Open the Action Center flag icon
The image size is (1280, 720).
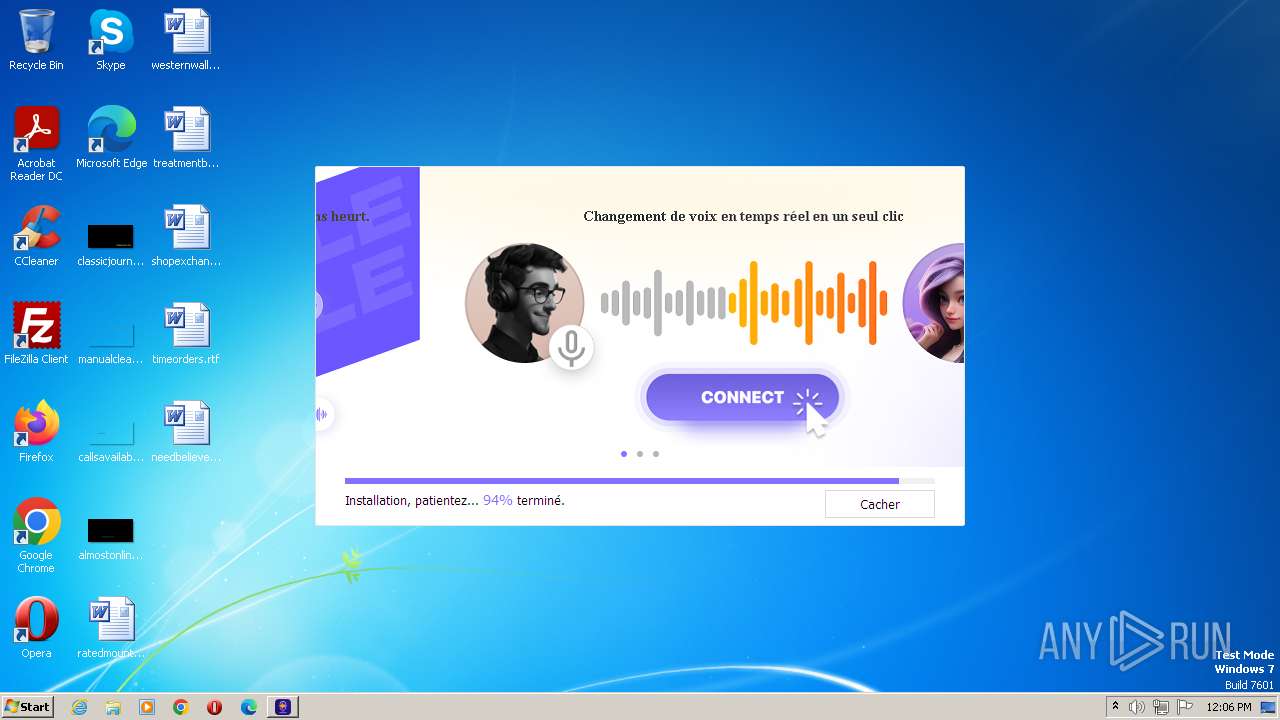[x=1184, y=707]
